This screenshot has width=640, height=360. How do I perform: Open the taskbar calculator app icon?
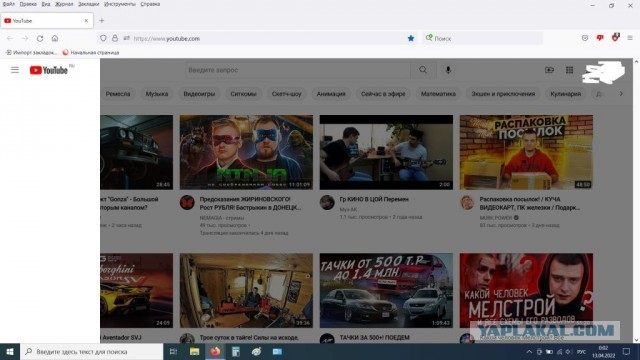(236, 351)
